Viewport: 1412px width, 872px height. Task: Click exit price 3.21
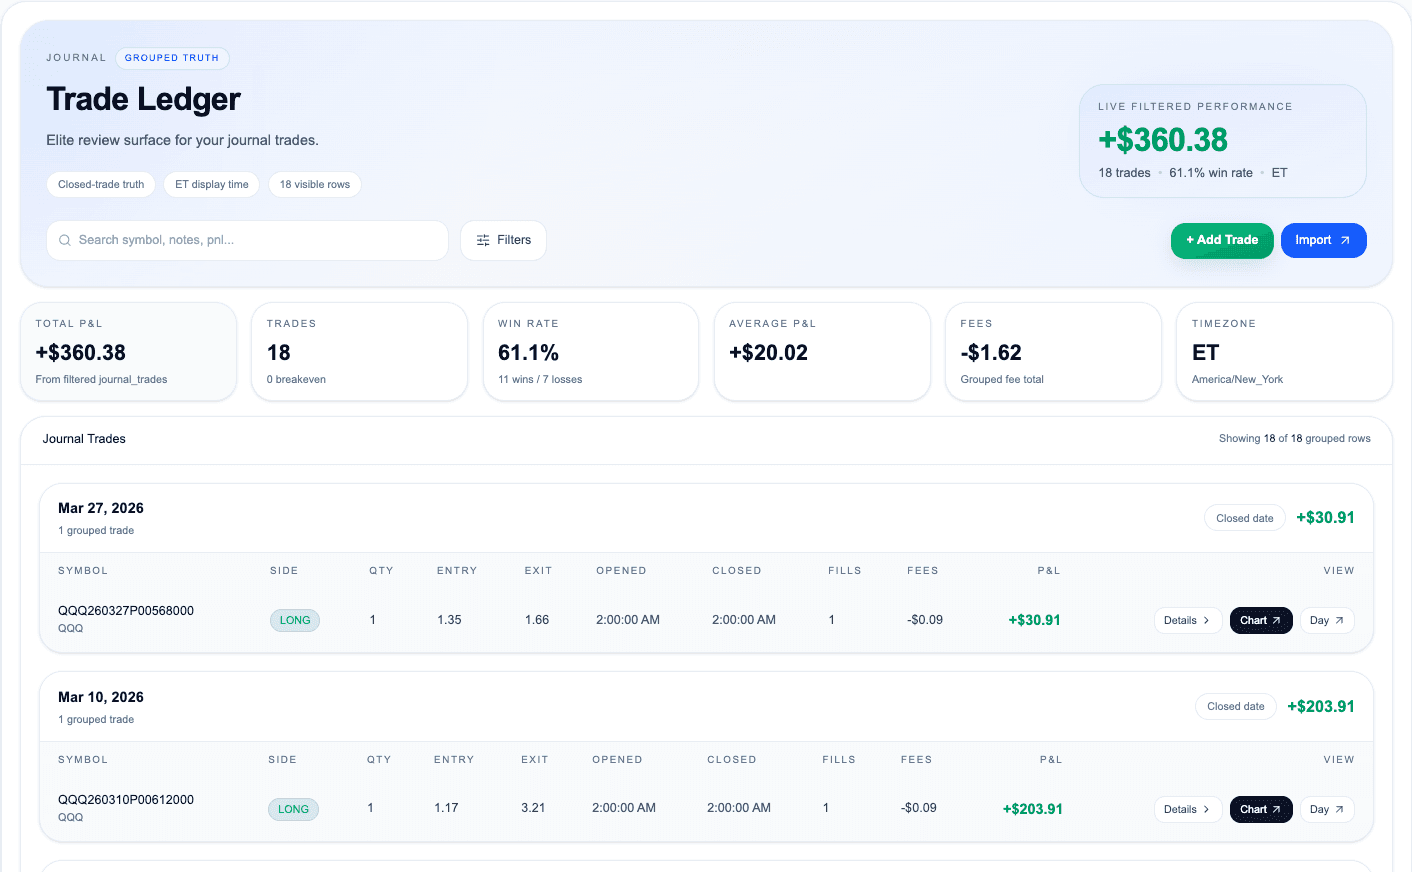click(x=533, y=808)
